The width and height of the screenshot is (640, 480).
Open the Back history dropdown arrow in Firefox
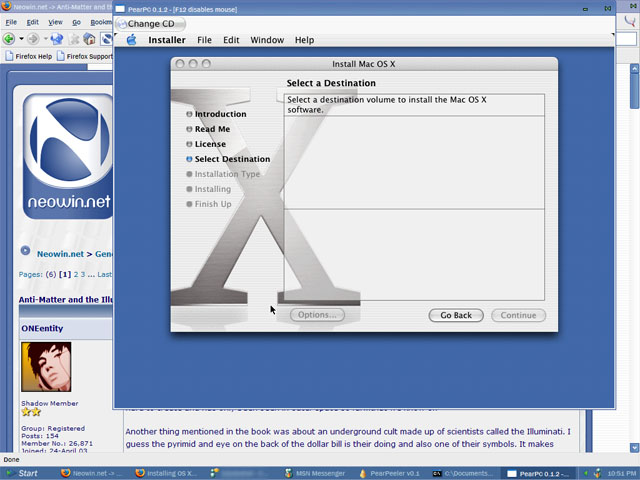[21, 39]
